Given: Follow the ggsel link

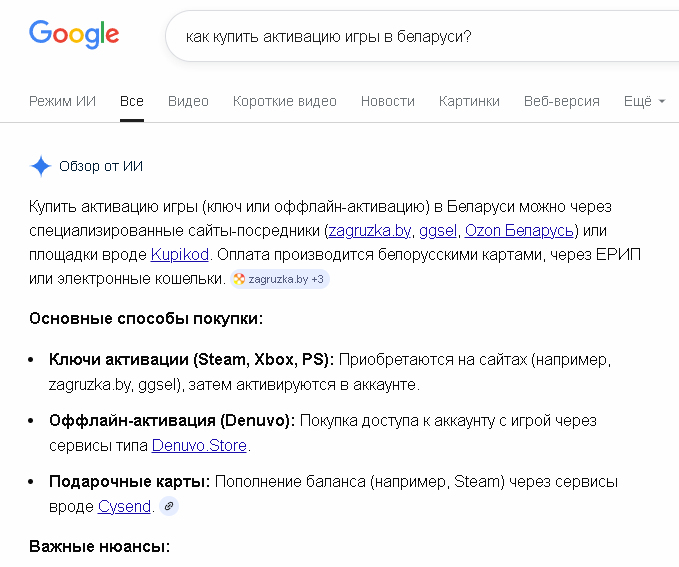Looking at the screenshot, I should tap(438, 231).
